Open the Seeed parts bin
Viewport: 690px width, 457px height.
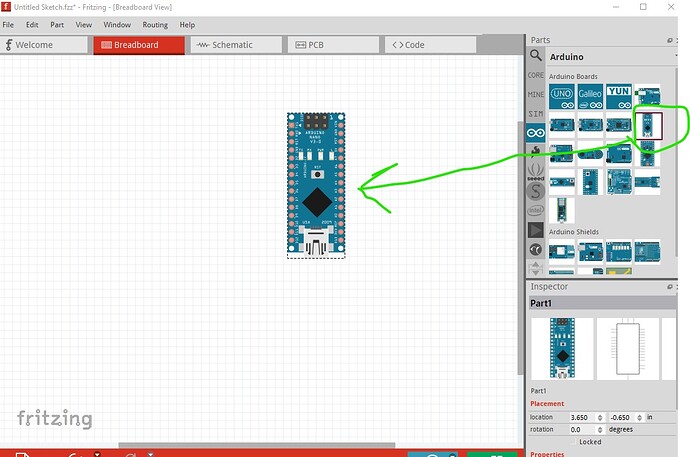536,172
